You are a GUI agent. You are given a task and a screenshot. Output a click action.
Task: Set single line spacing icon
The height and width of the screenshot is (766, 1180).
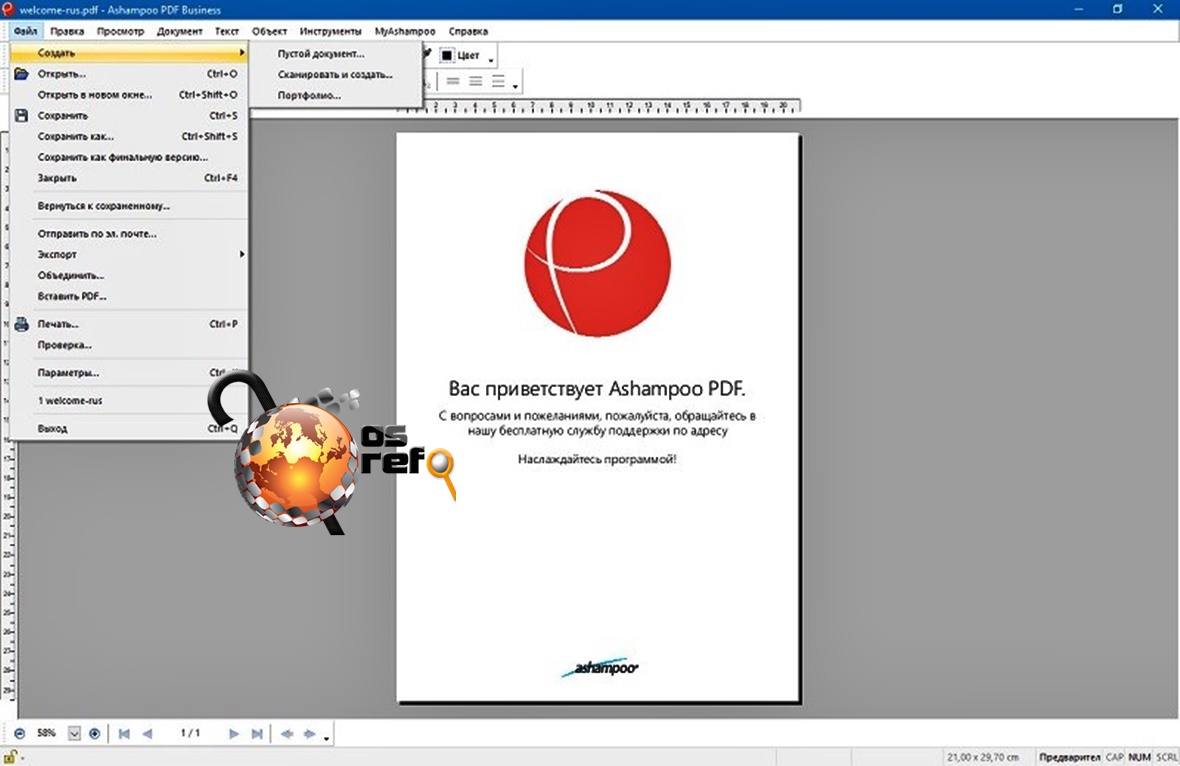(452, 81)
